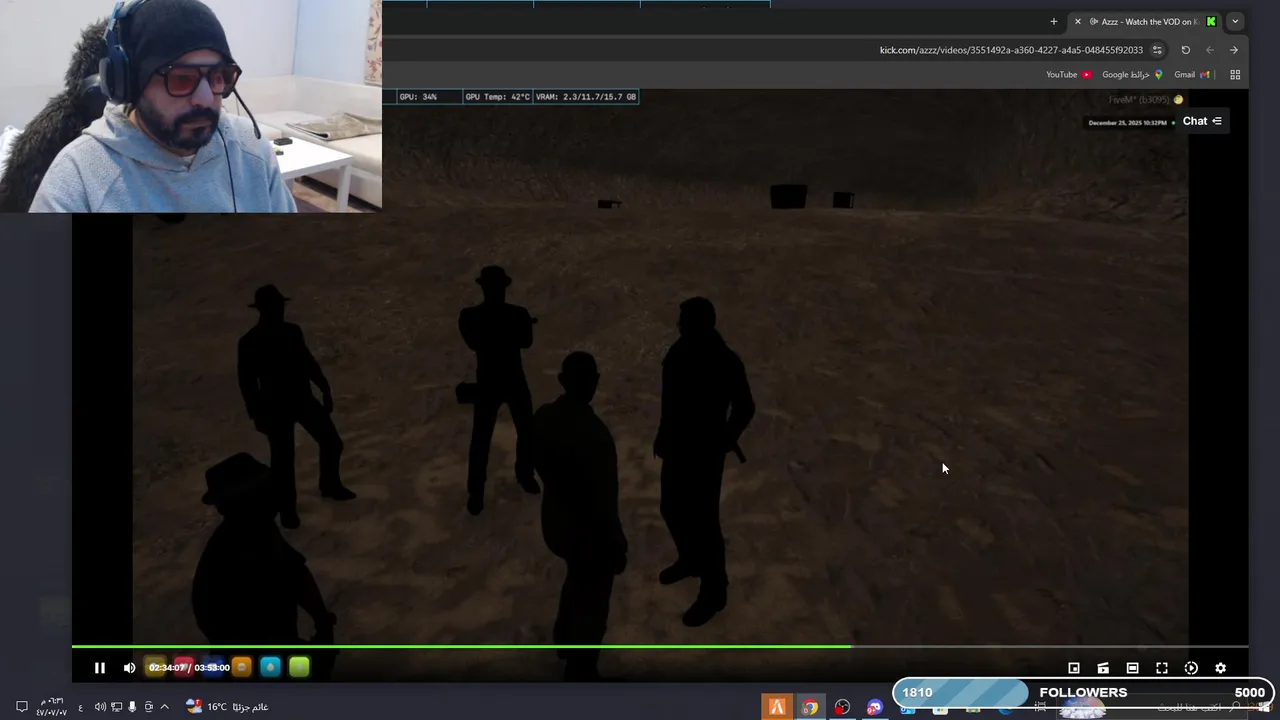Open the notification center icon
This screenshot has height=720, width=1280.
[22, 707]
